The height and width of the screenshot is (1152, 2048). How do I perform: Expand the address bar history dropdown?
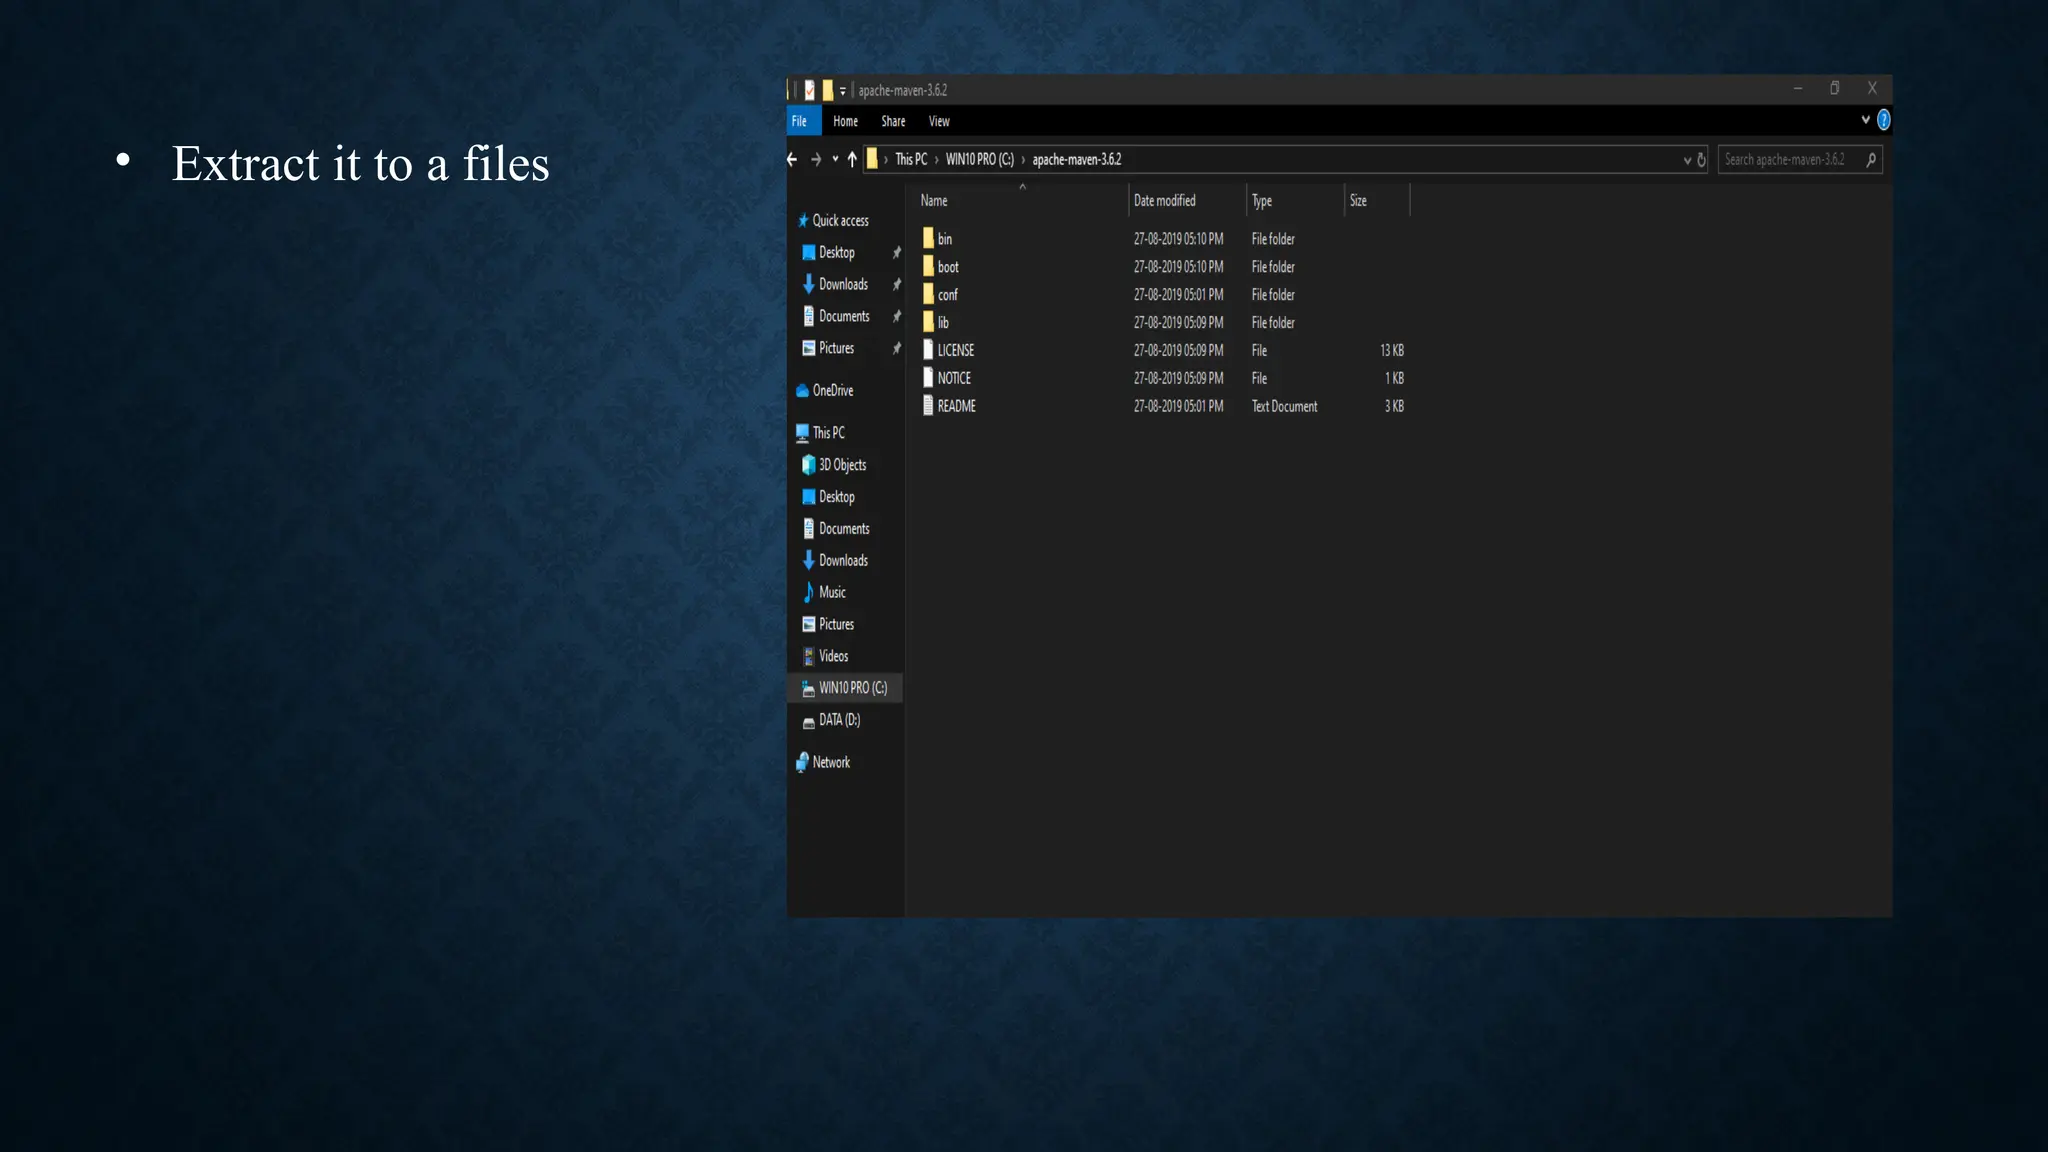tap(1687, 160)
